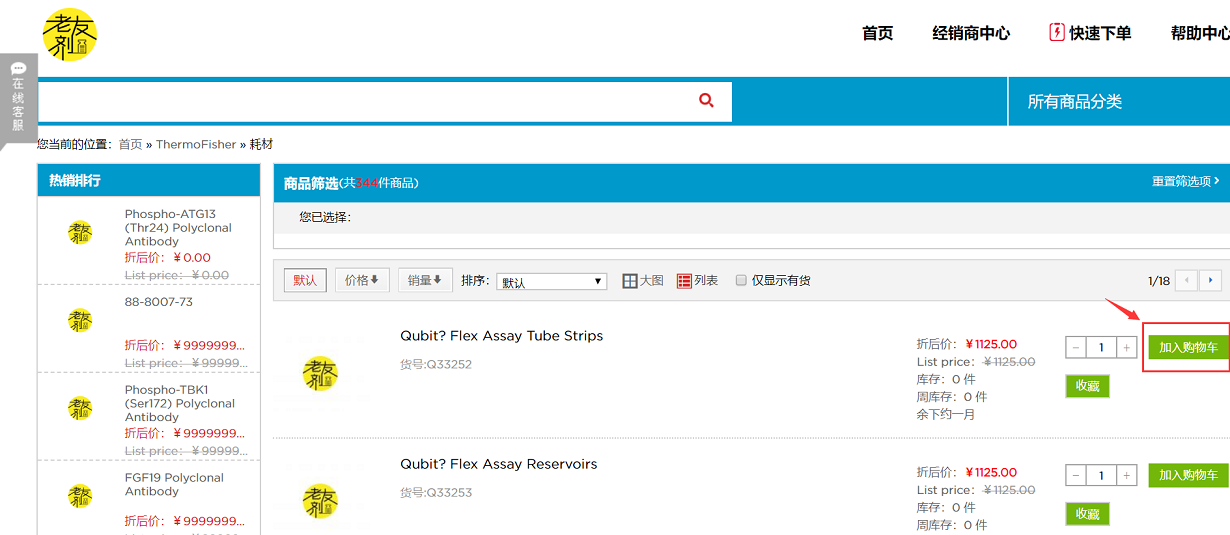Open Qubit Flex Assay Reservoirs product title
The height and width of the screenshot is (535, 1230).
(x=499, y=464)
